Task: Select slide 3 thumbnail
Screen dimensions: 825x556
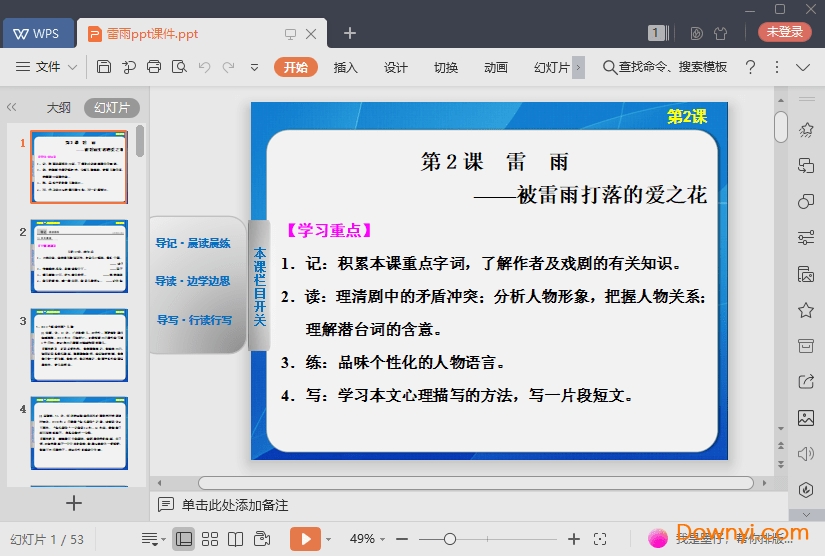Action: [79, 345]
